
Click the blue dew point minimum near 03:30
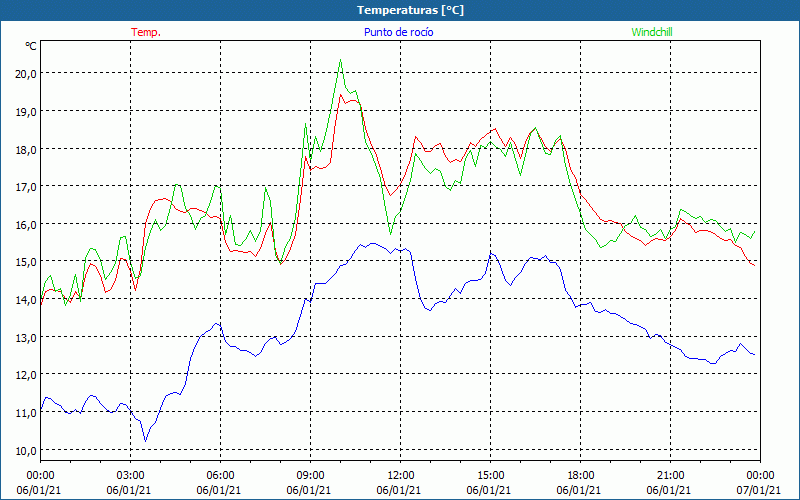pyautogui.click(x=145, y=441)
